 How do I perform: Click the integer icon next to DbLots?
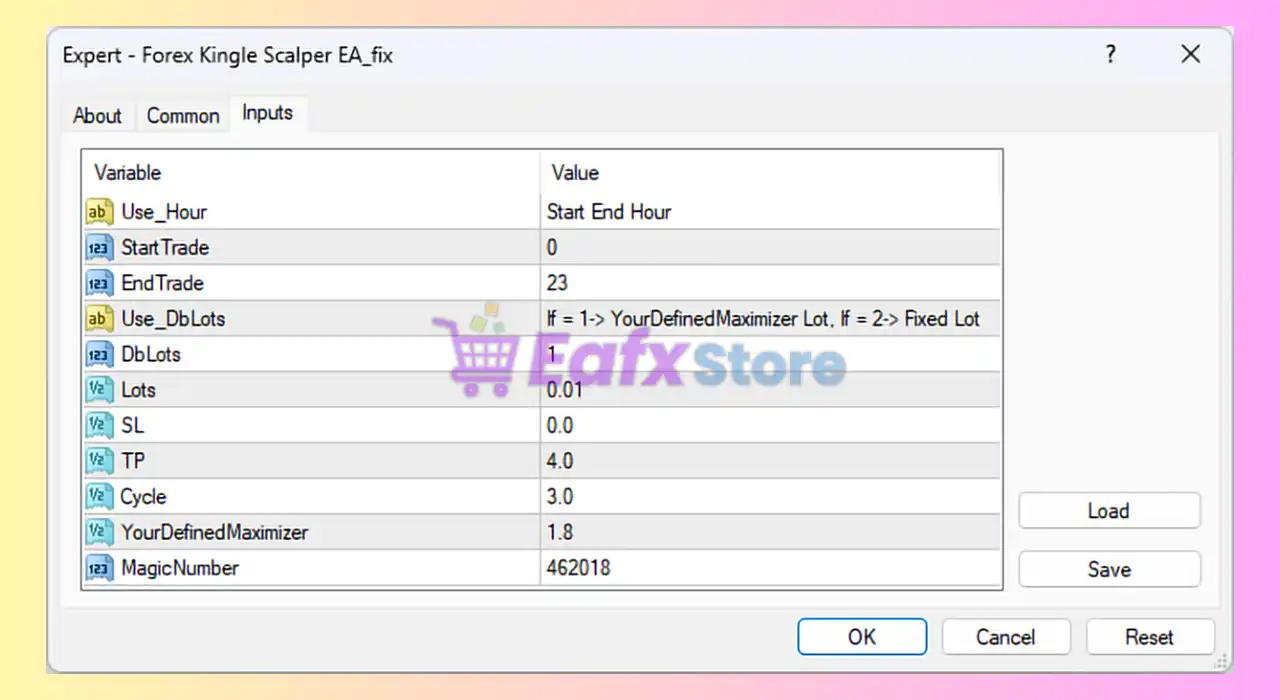(x=100, y=355)
